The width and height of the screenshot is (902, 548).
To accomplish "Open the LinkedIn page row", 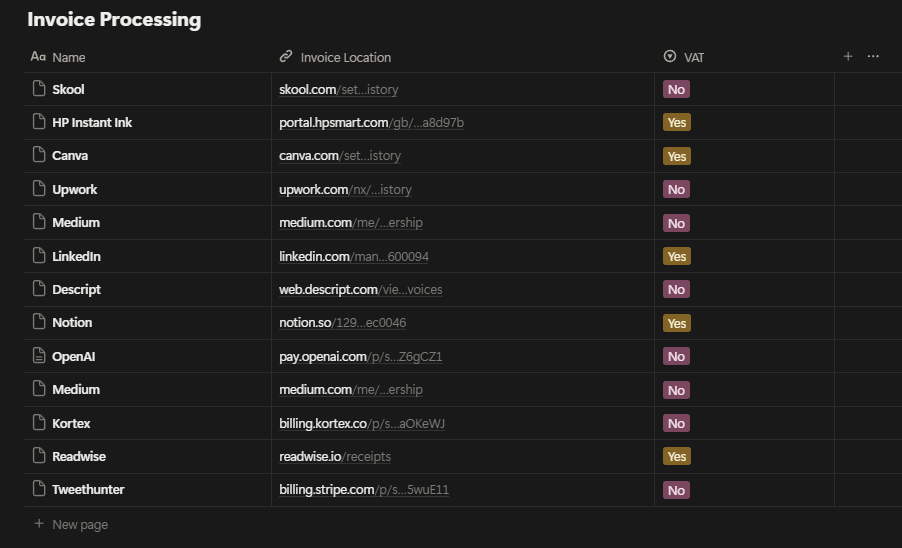I will pyautogui.click(x=76, y=257).
